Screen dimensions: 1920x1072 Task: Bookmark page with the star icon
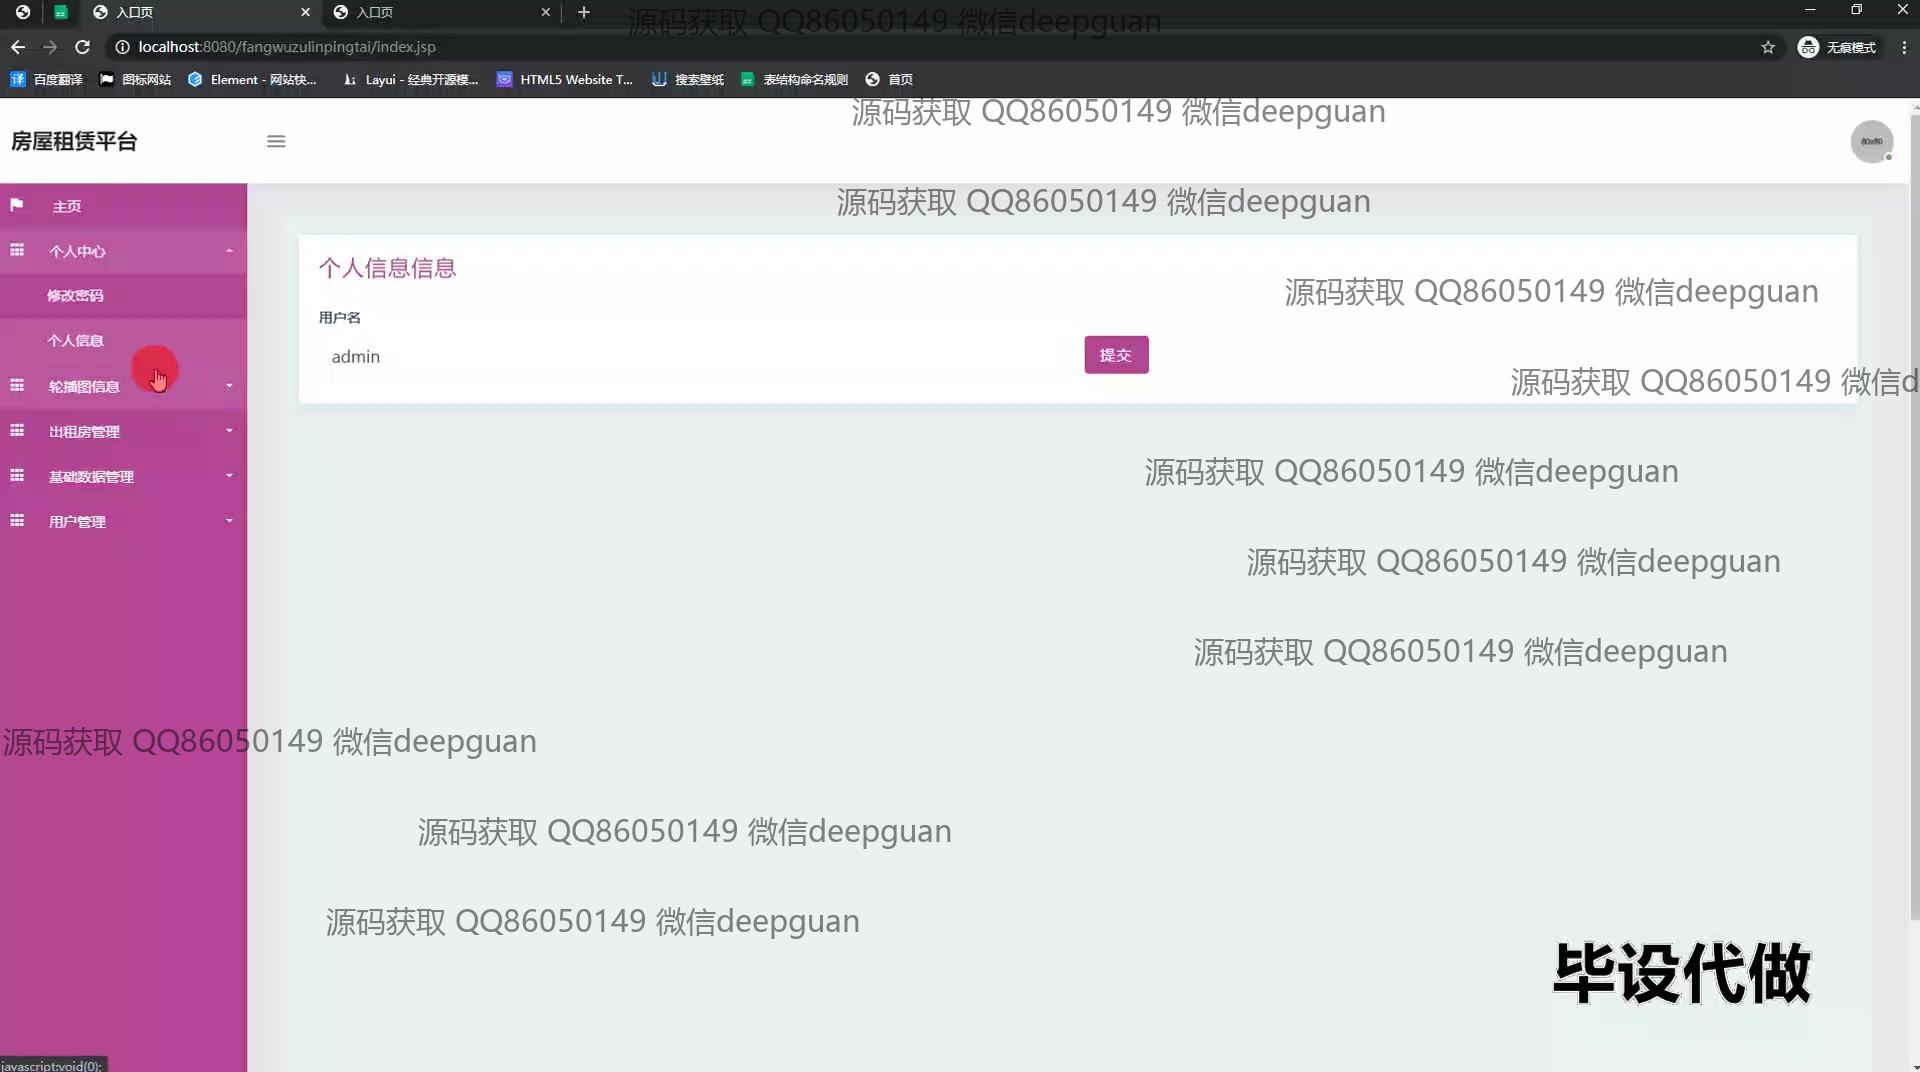pyautogui.click(x=1768, y=47)
